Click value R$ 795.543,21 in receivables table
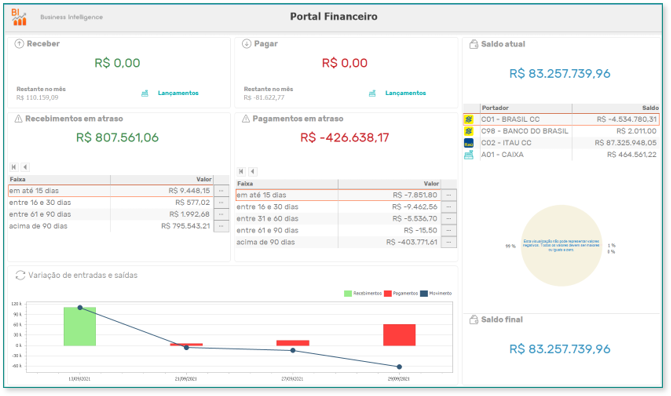 185,226
